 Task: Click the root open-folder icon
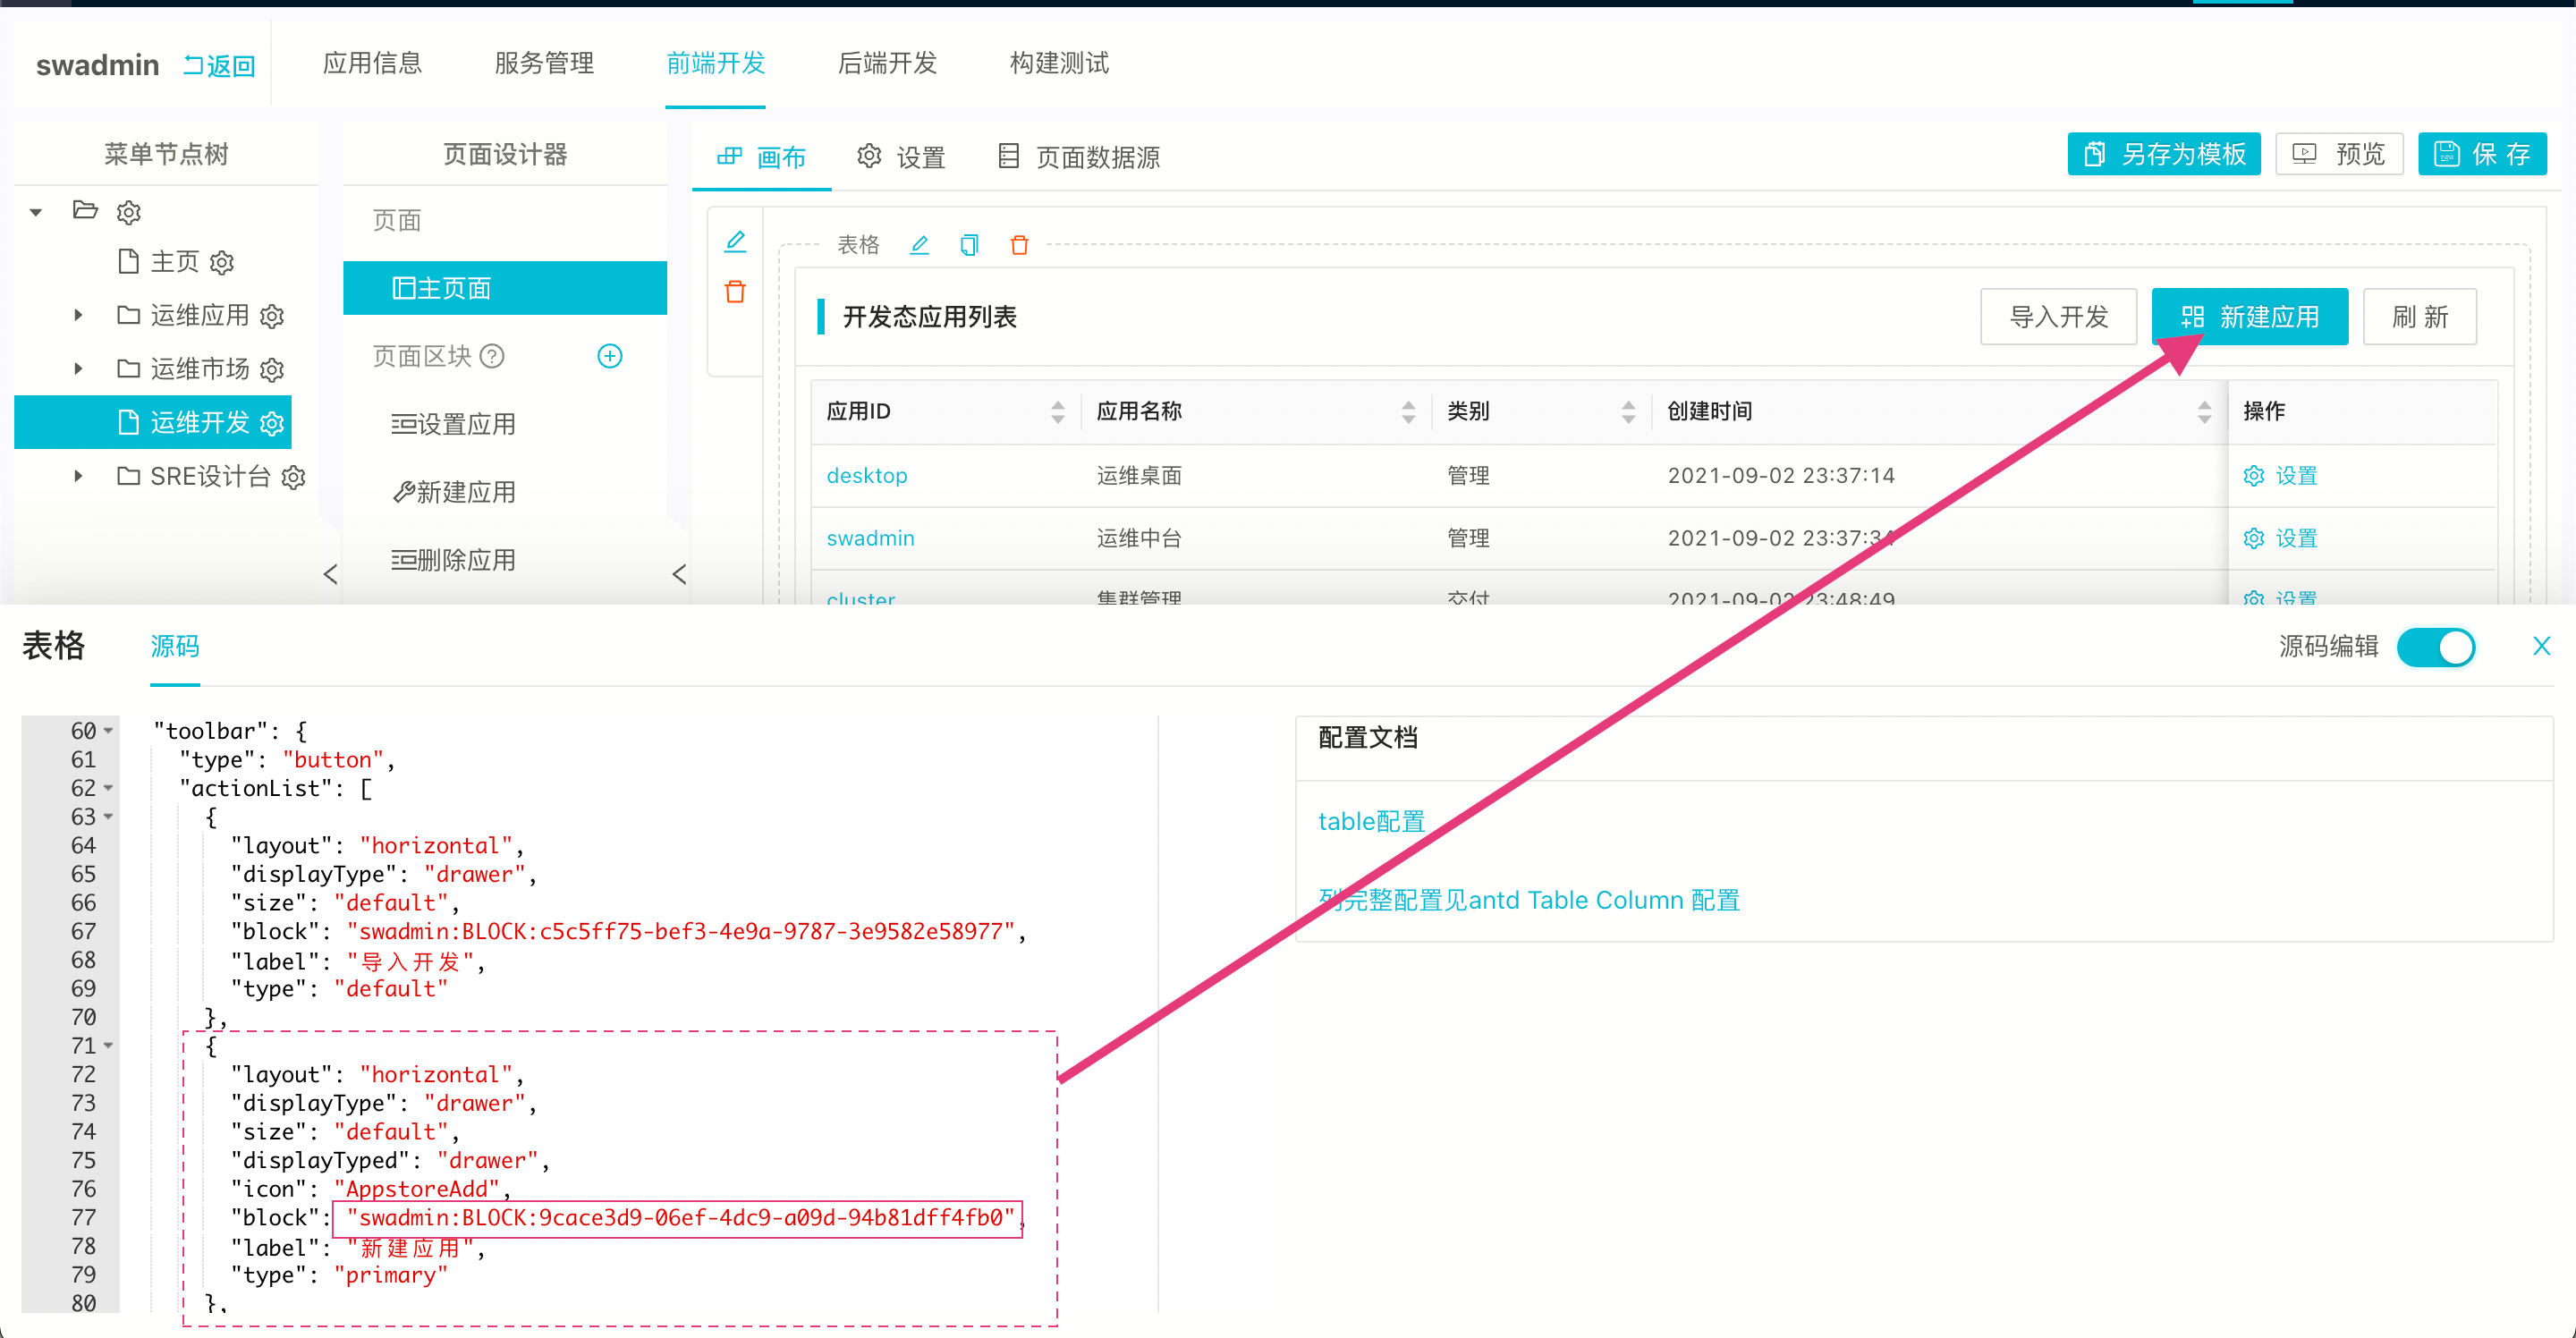[85, 210]
